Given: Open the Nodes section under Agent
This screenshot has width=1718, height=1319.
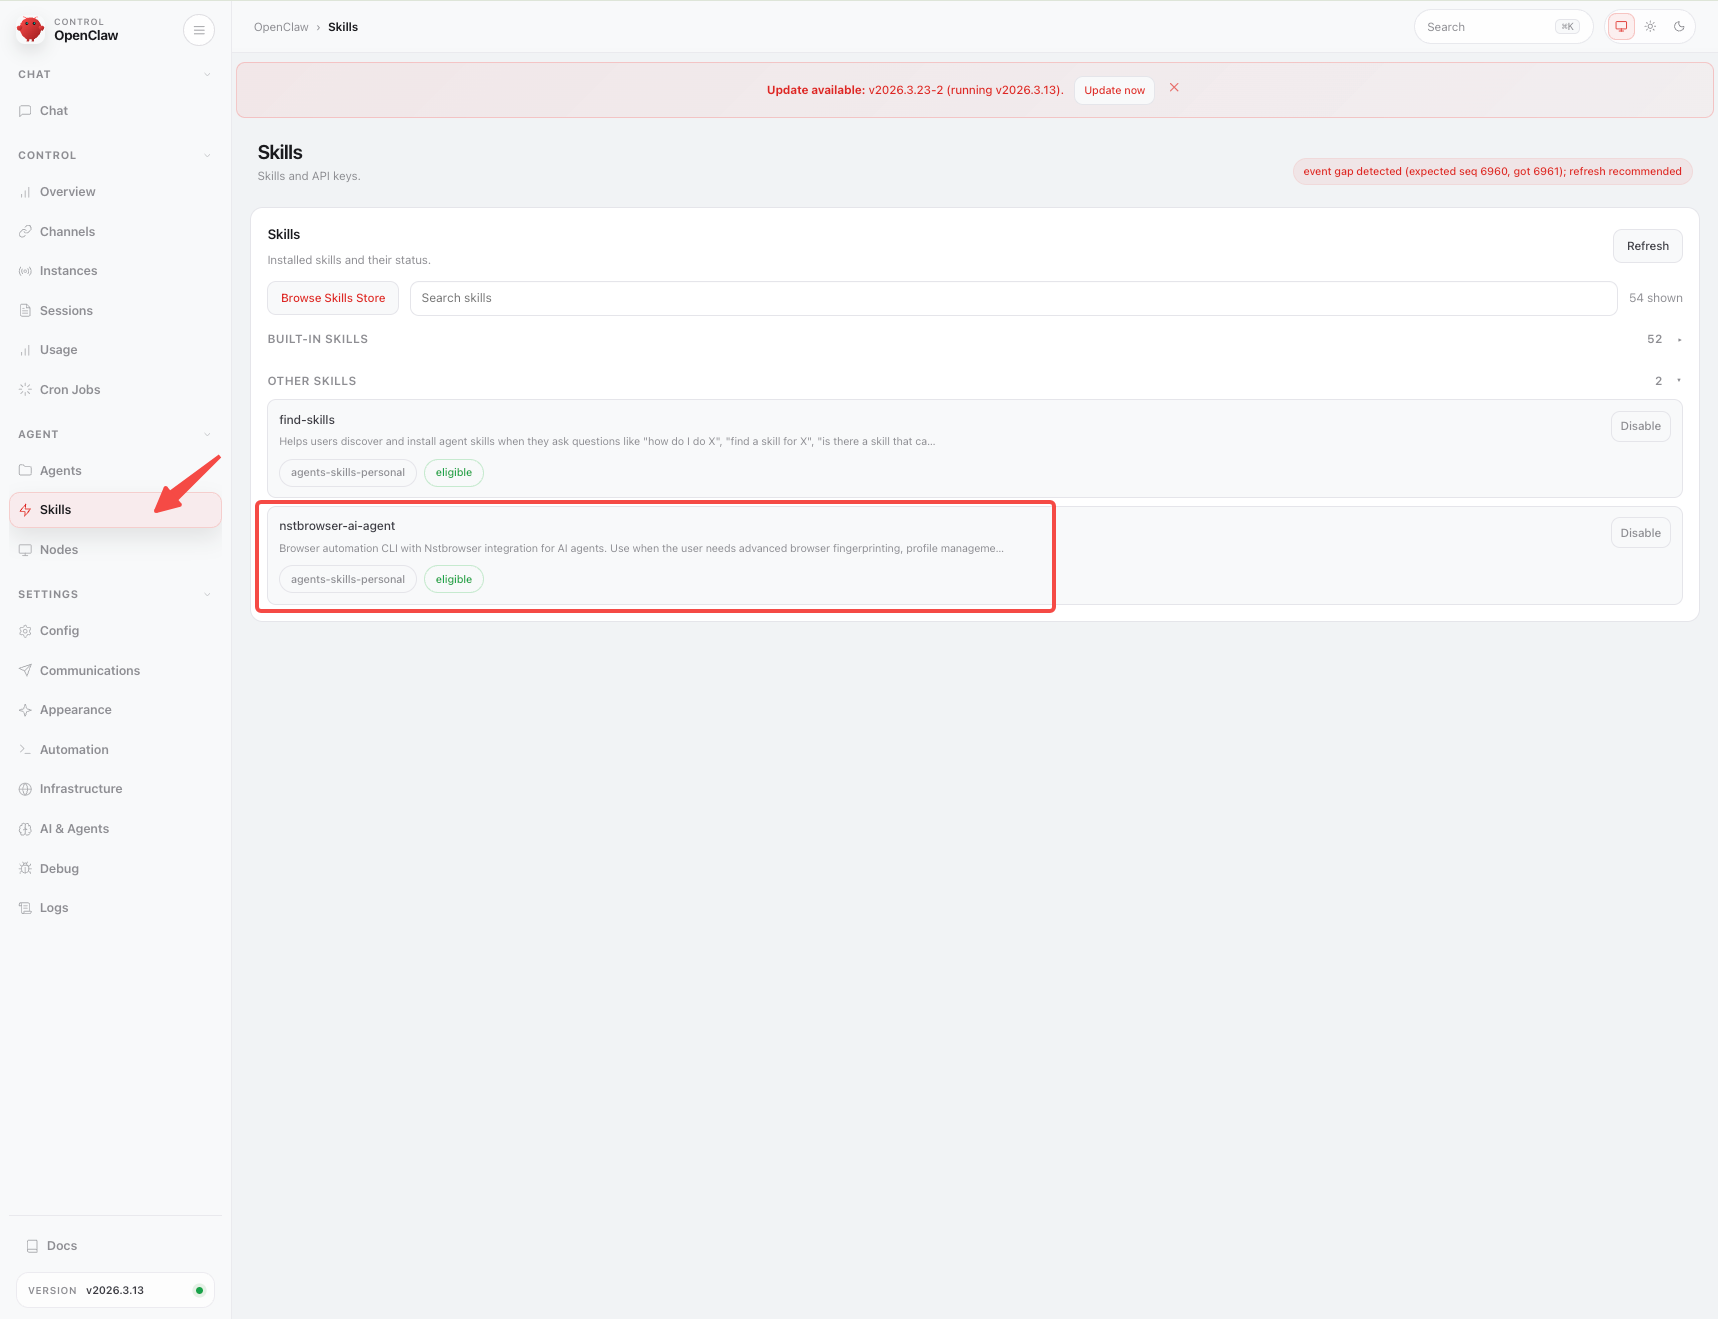Looking at the screenshot, I should point(58,549).
